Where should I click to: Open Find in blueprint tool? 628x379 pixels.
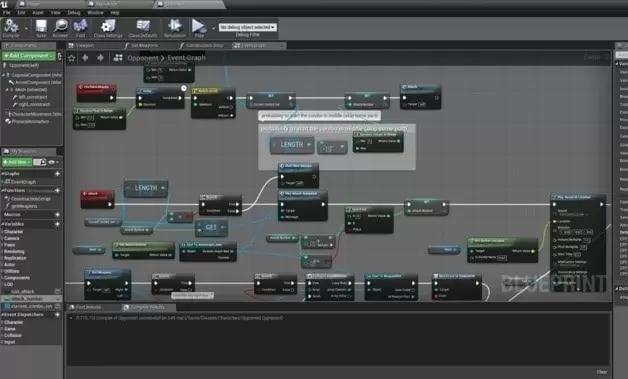click(81, 28)
